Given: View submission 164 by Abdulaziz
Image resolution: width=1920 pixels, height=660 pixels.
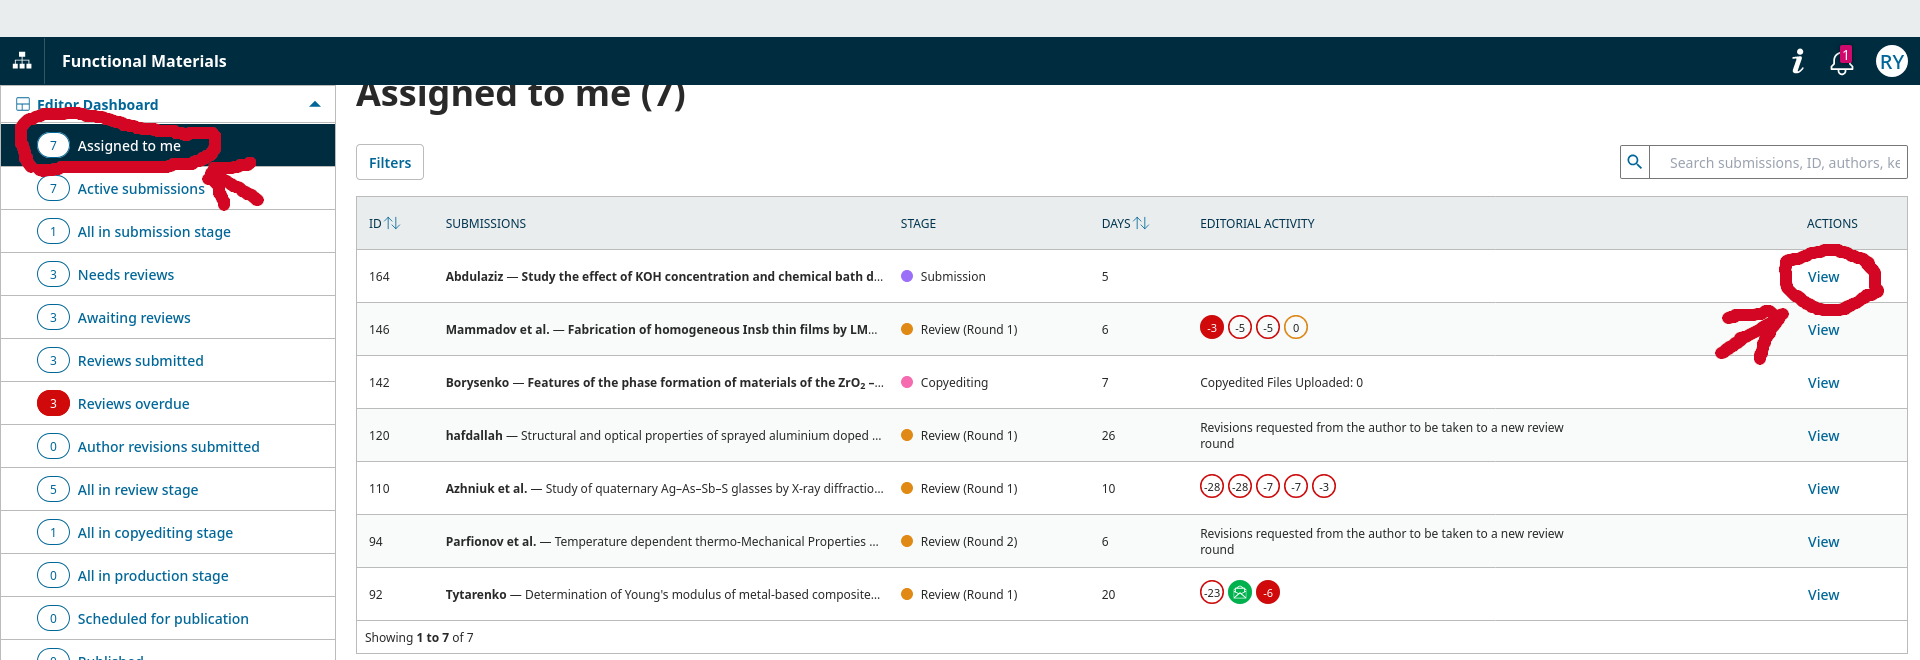Looking at the screenshot, I should point(1823,277).
